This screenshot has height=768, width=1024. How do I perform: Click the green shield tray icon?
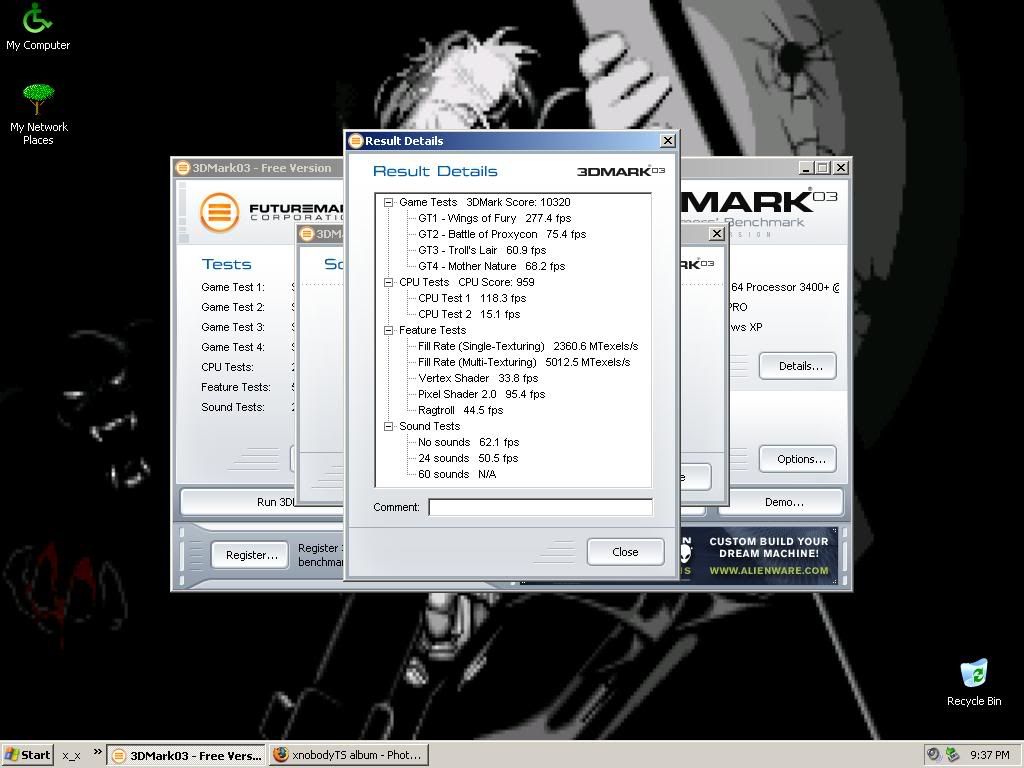pyautogui.click(x=952, y=755)
